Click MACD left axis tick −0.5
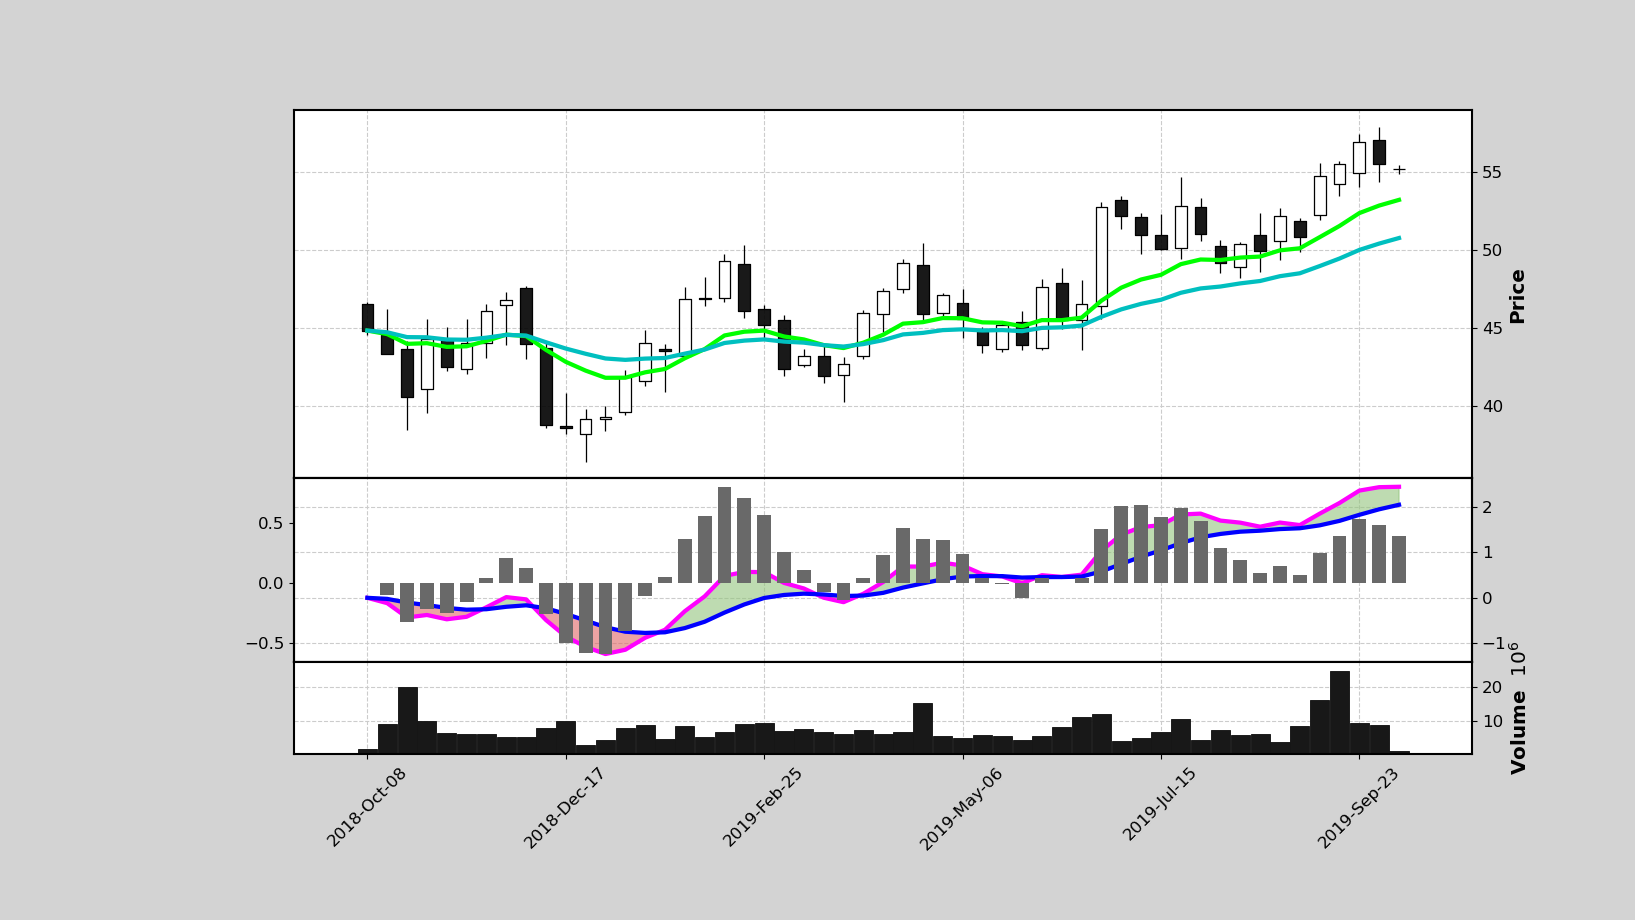Screen dimensions: 1635x920 (264, 643)
